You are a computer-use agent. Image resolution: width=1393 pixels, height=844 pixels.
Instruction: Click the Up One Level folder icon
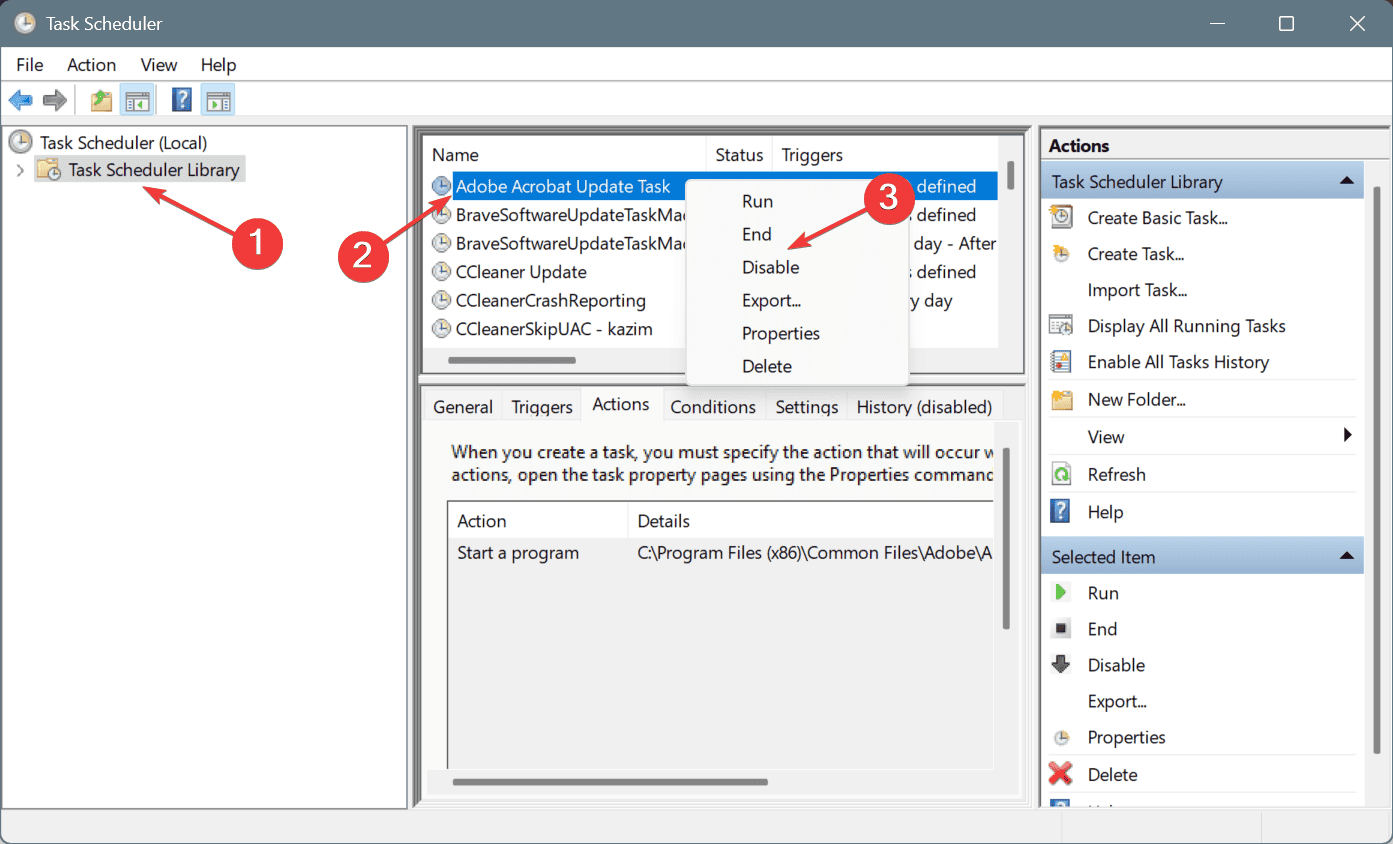point(101,100)
